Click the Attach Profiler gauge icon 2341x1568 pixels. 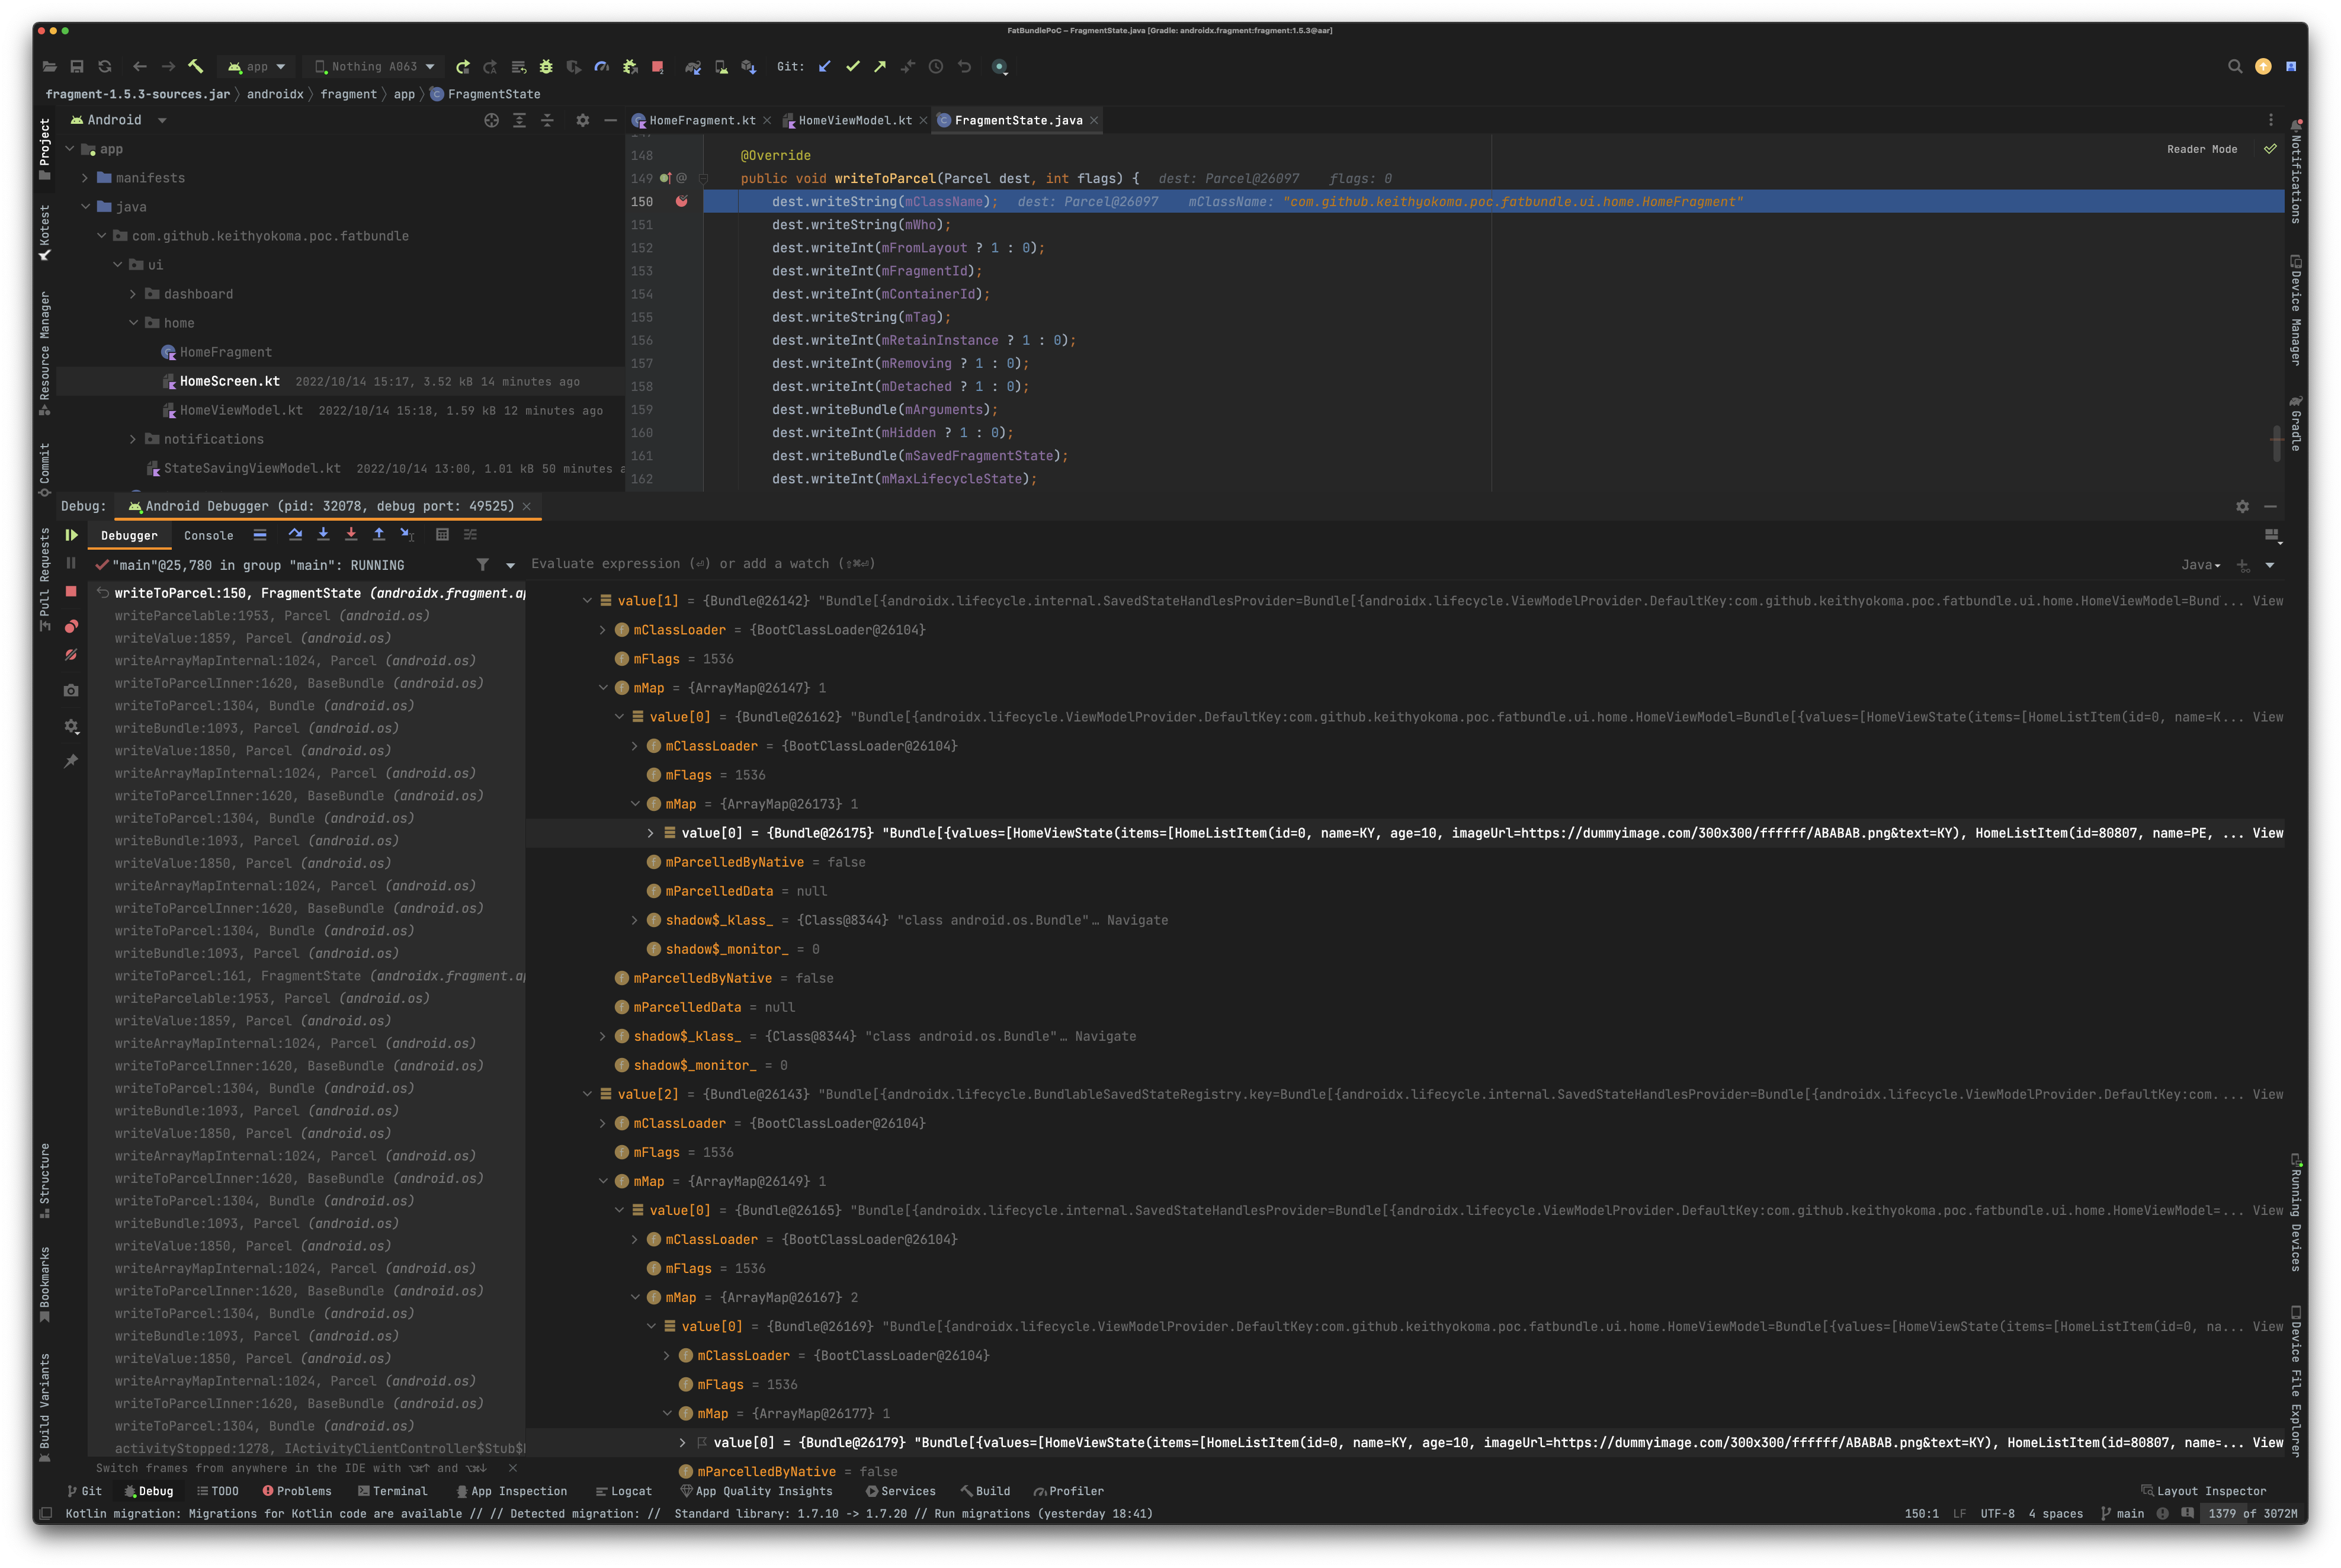(601, 67)
